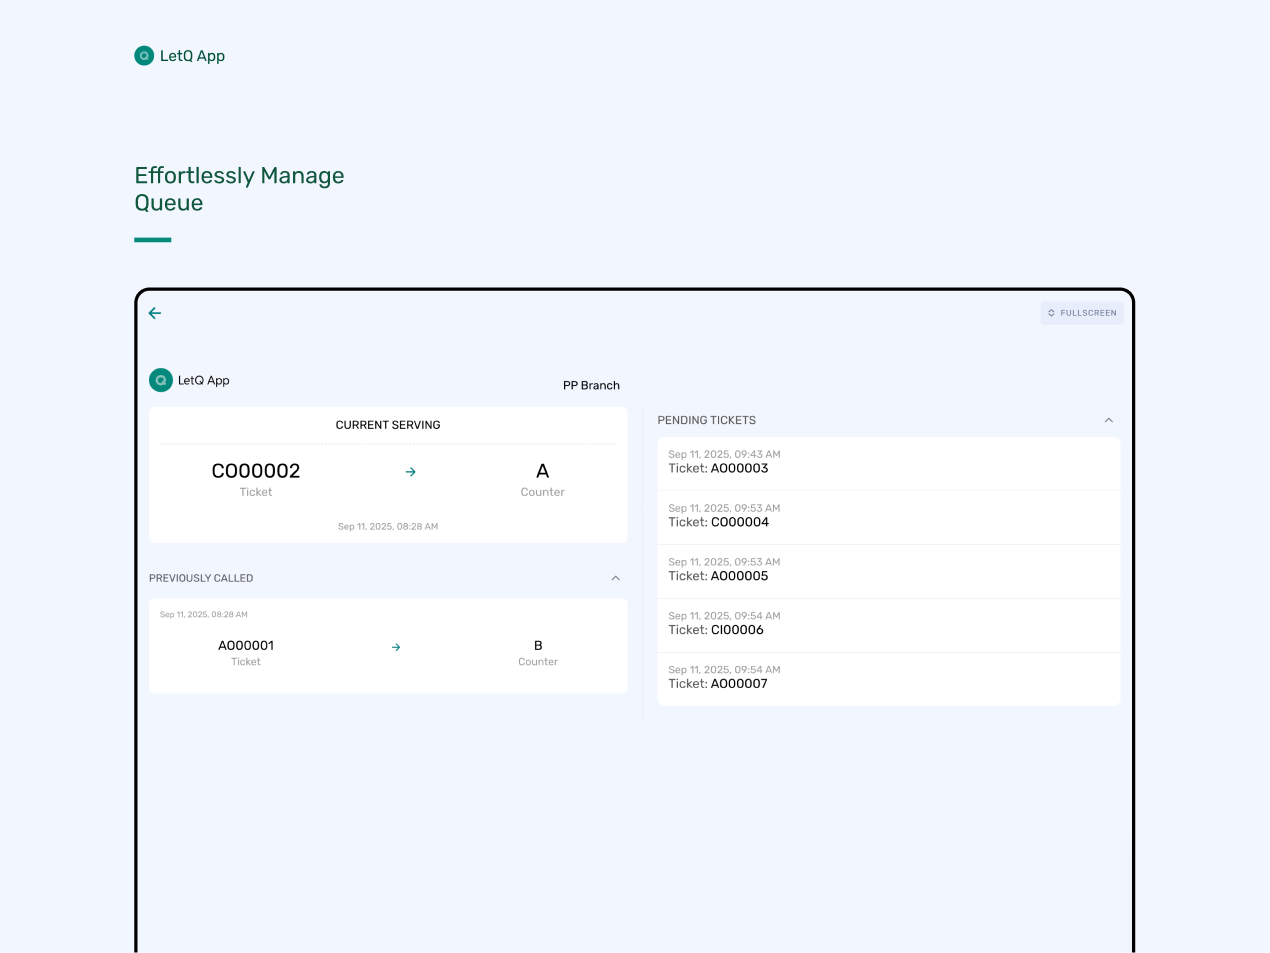Click the Effortlessly Manage Queue headline
Screen dimensions: 1270x953
click(239, 189)
